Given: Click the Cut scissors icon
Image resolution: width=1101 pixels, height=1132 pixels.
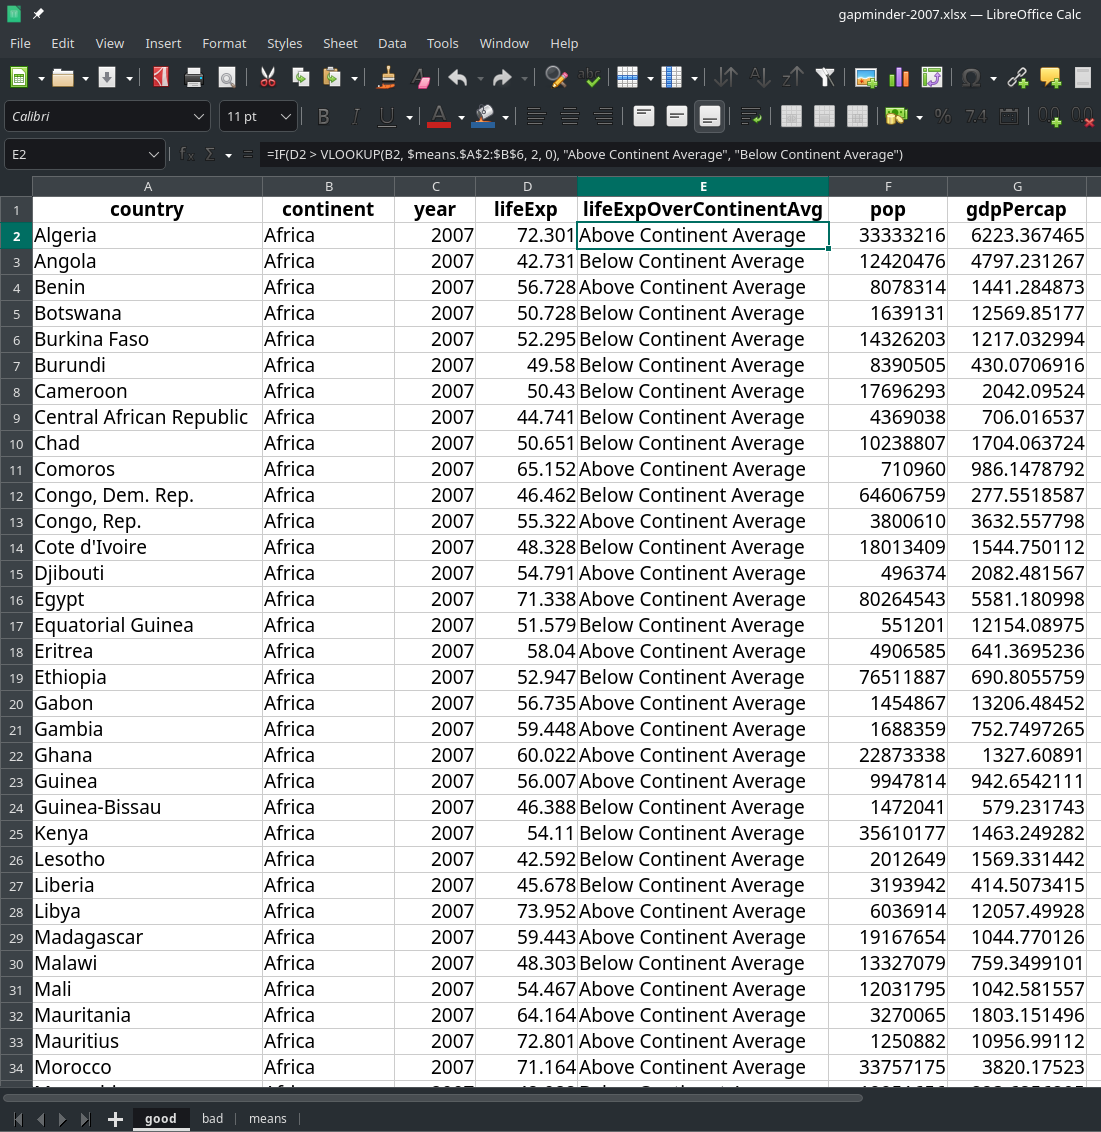Looking at the screenshot, I should pyautogui.click(x=267, y=78).
